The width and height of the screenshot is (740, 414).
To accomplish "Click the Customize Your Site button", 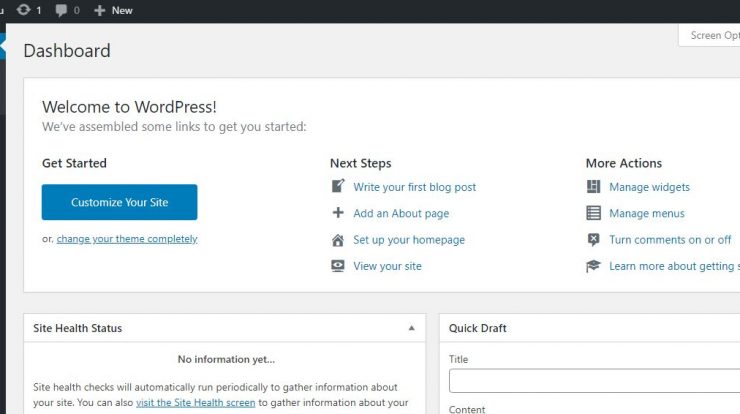I will pos(119,202).
